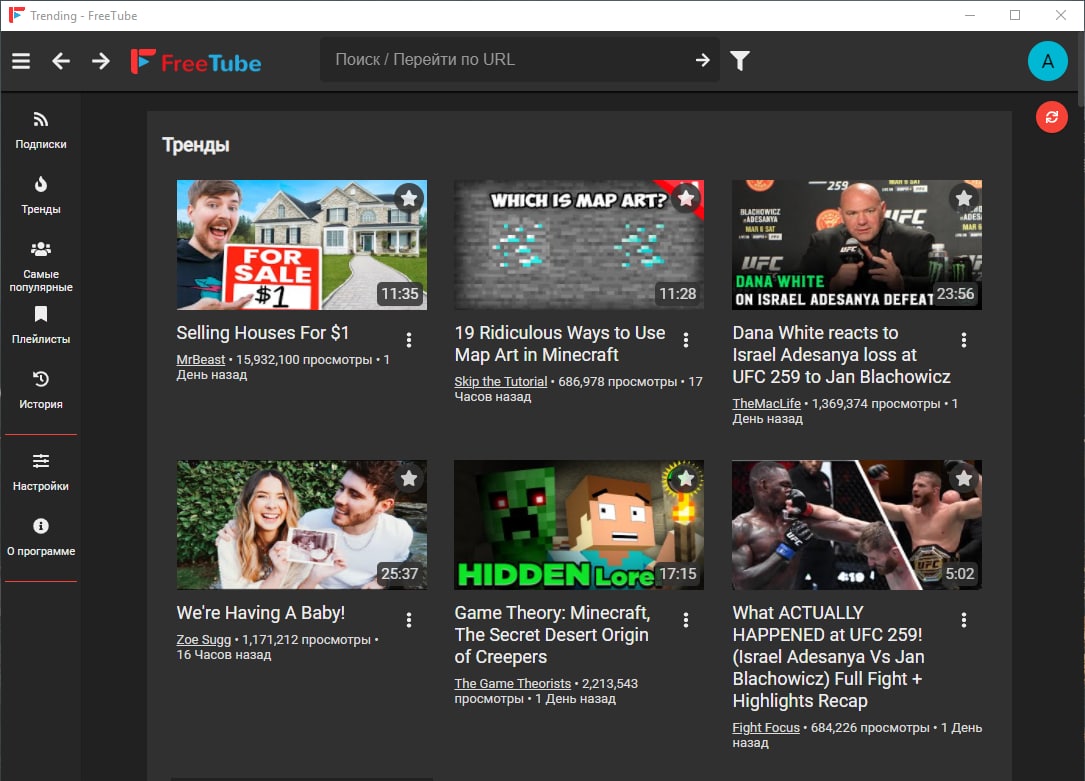Go forward with the right arrow
The image size is (1085, 781).
(x=101, y=61)
